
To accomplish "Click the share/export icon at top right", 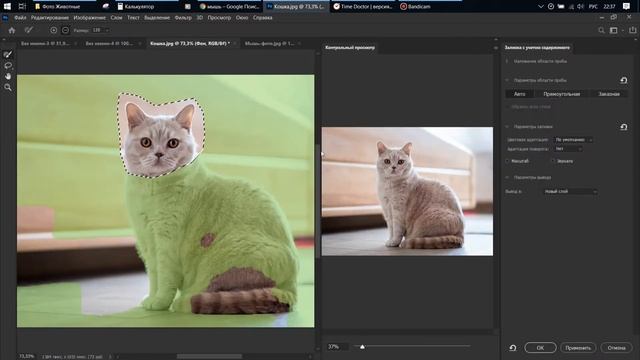I will (x=633, y=30).
